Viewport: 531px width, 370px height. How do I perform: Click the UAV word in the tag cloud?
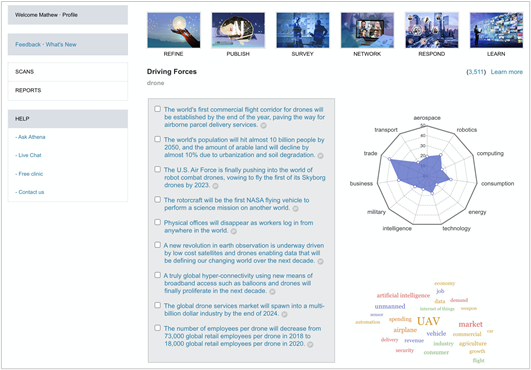(428, 321)
